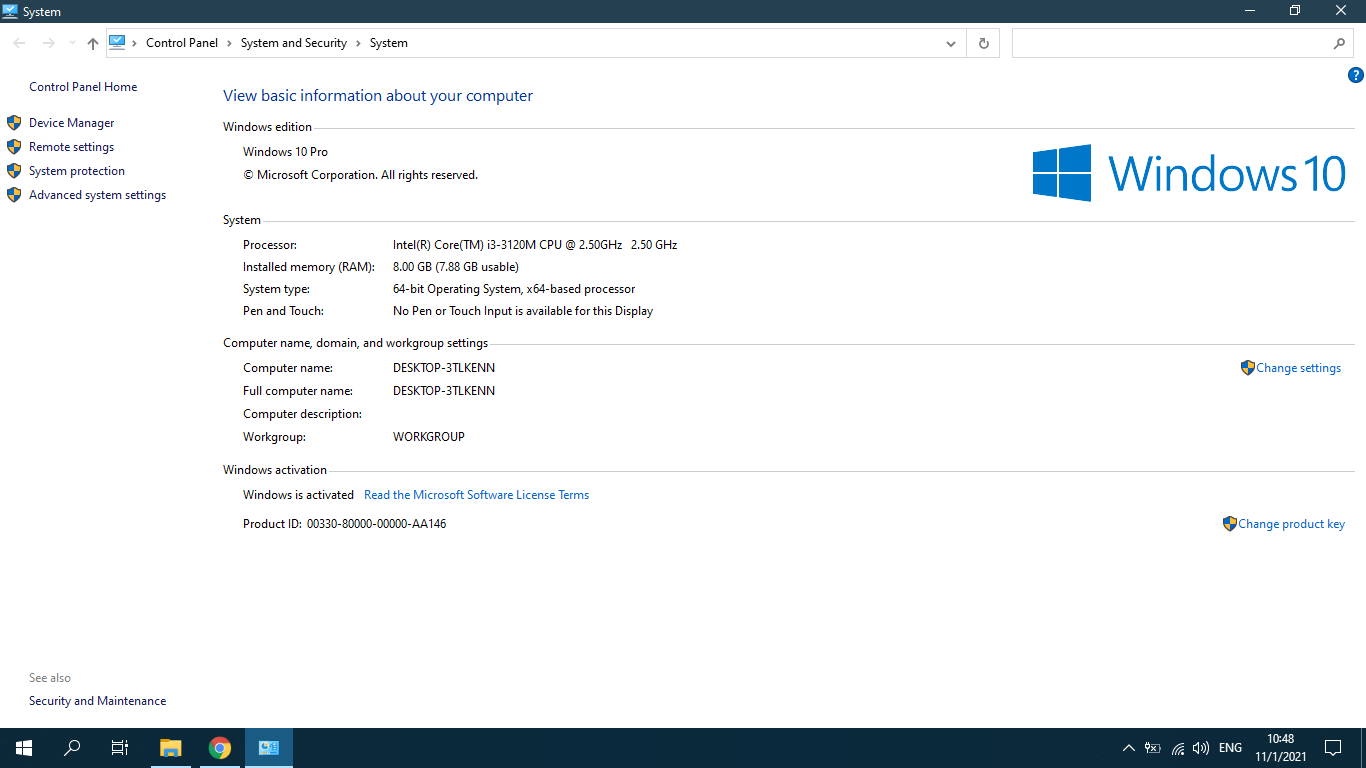Click the shield icon beside Remote settings
This screenshot has width=1366, height=768.
pyautogui.click(x=14, y=147)
